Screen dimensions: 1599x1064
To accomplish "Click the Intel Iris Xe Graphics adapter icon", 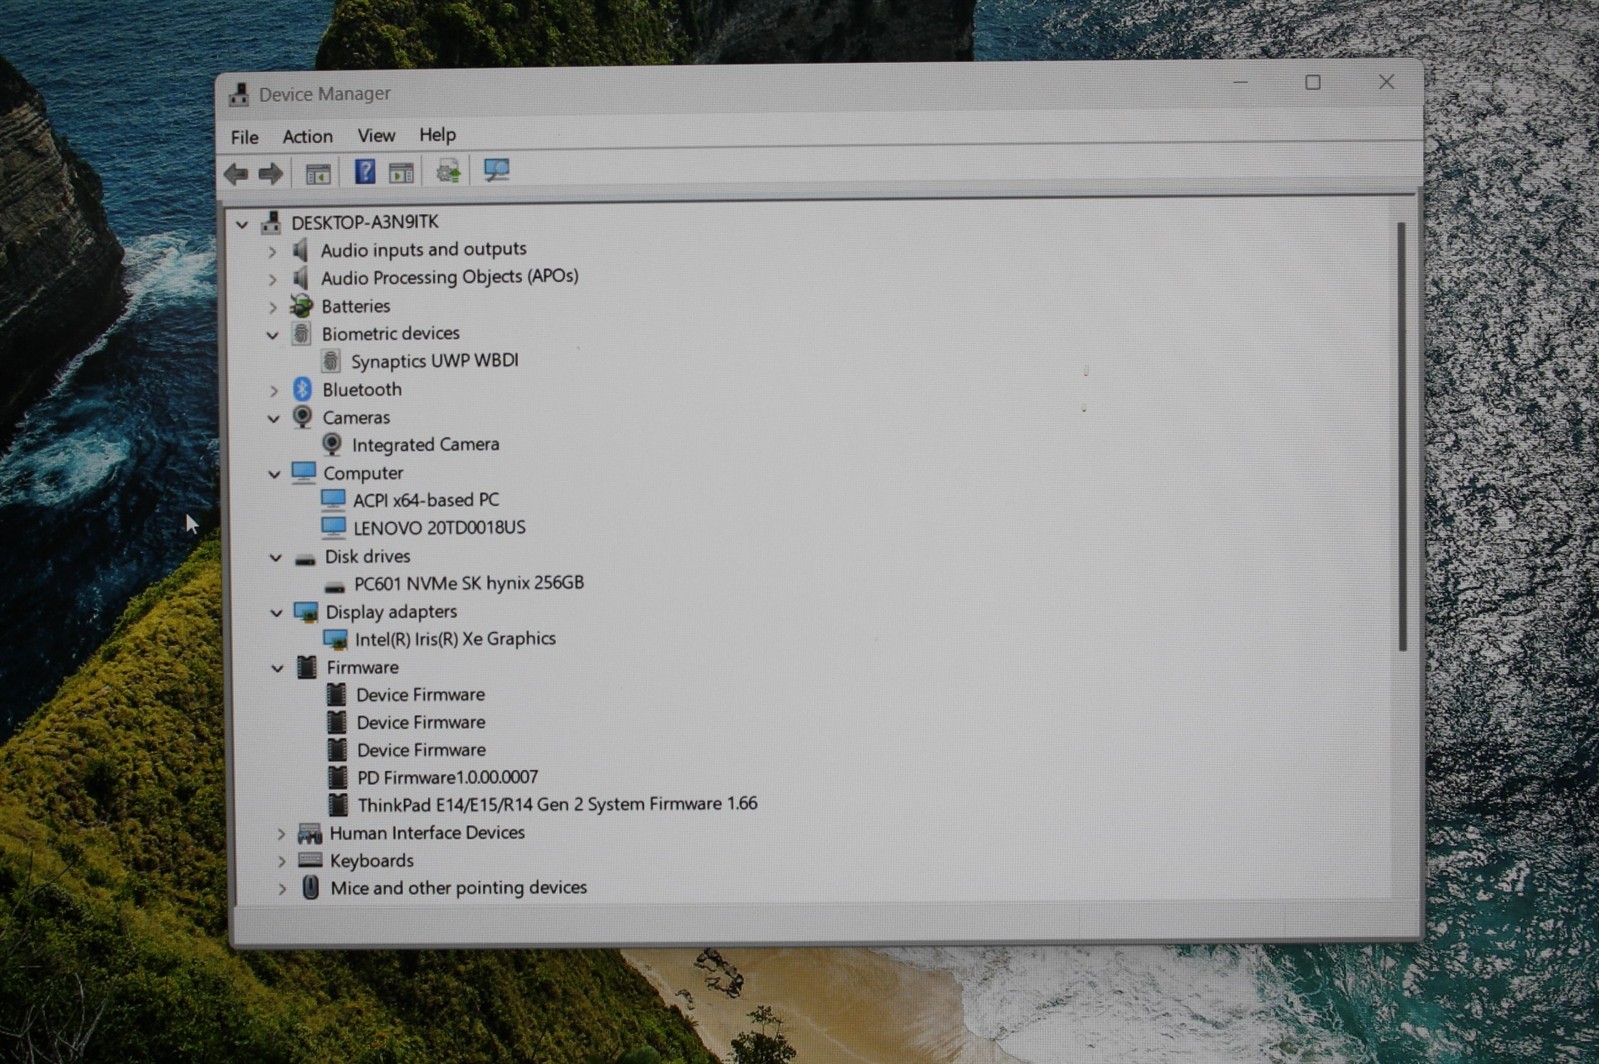I will pyautogui.click(x=336, y=639).
